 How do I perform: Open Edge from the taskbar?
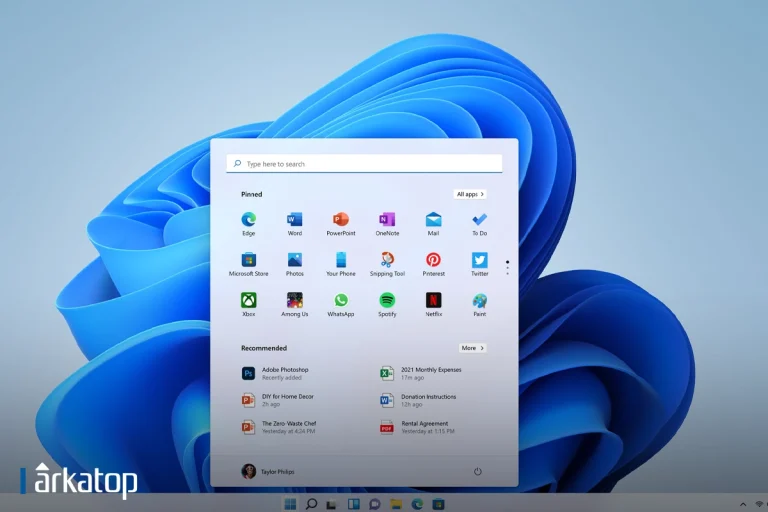pos(417,504)
